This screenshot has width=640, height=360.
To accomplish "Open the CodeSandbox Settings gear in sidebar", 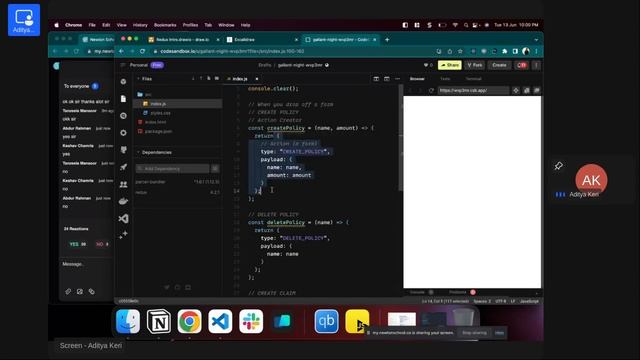I will (x=124, y=133).
